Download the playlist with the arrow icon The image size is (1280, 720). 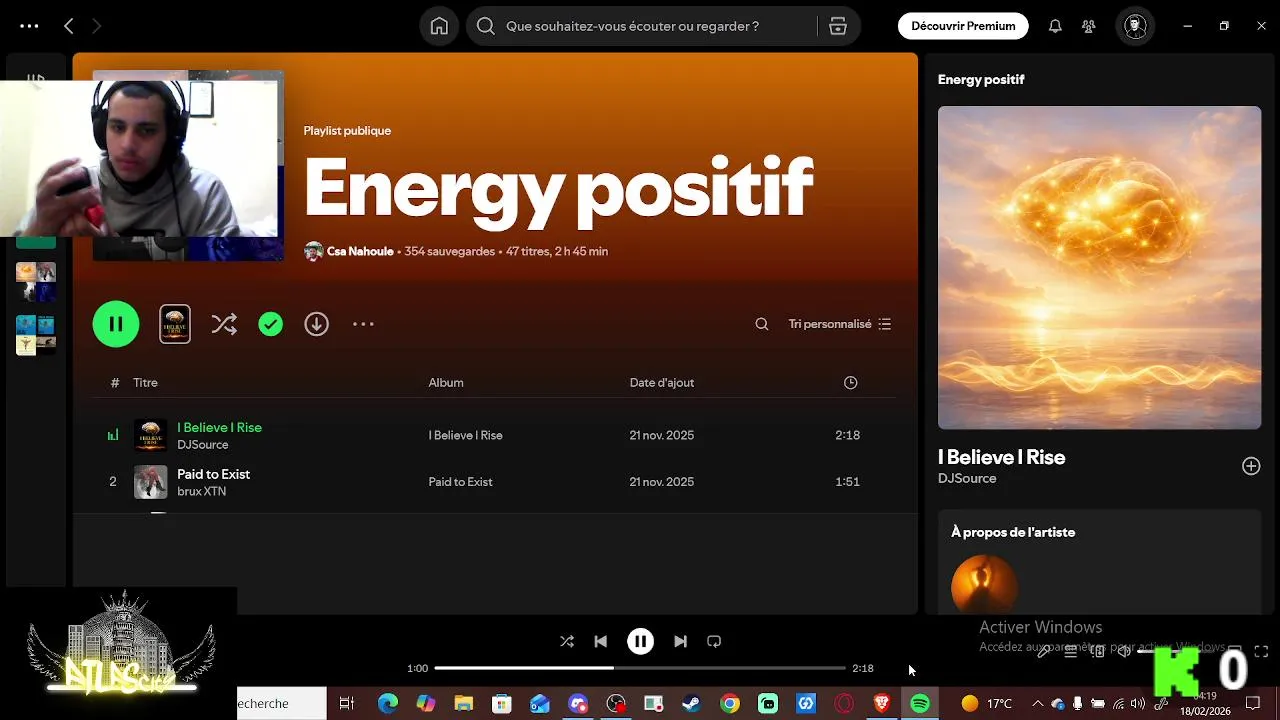[316, 324]
